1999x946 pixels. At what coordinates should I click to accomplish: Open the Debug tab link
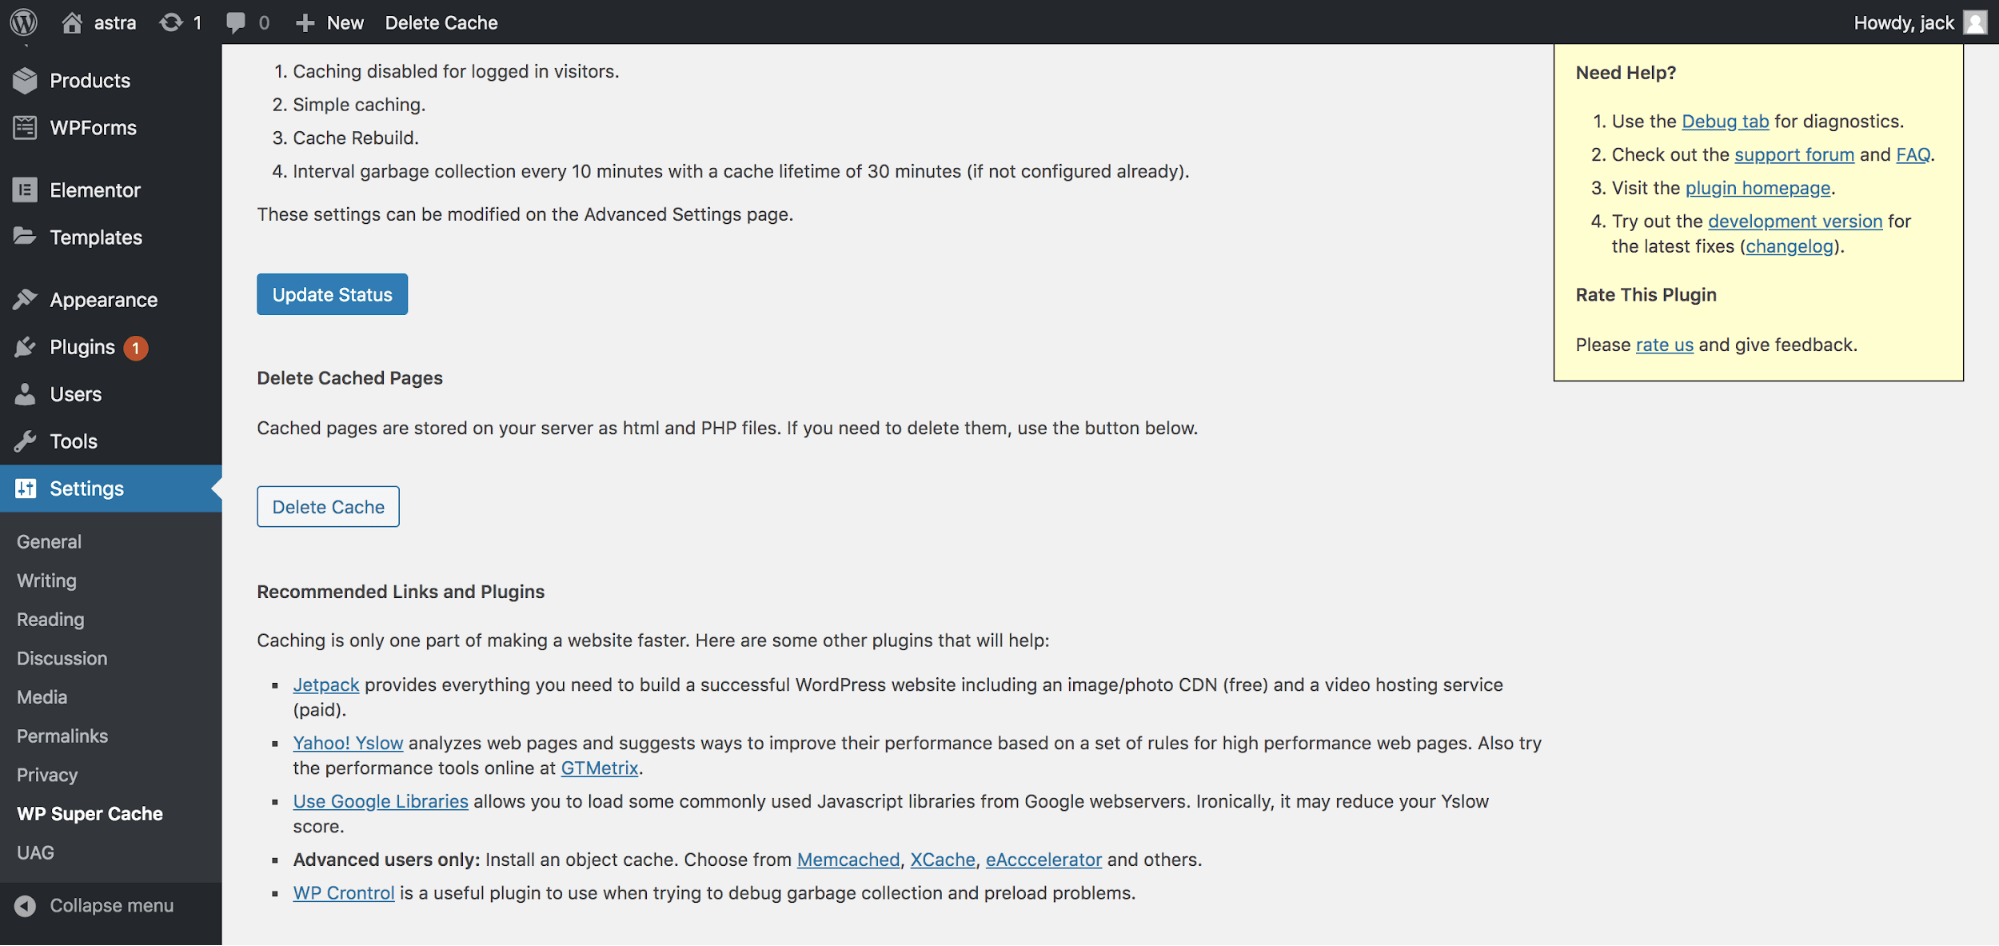click(x=1725, y=121)
